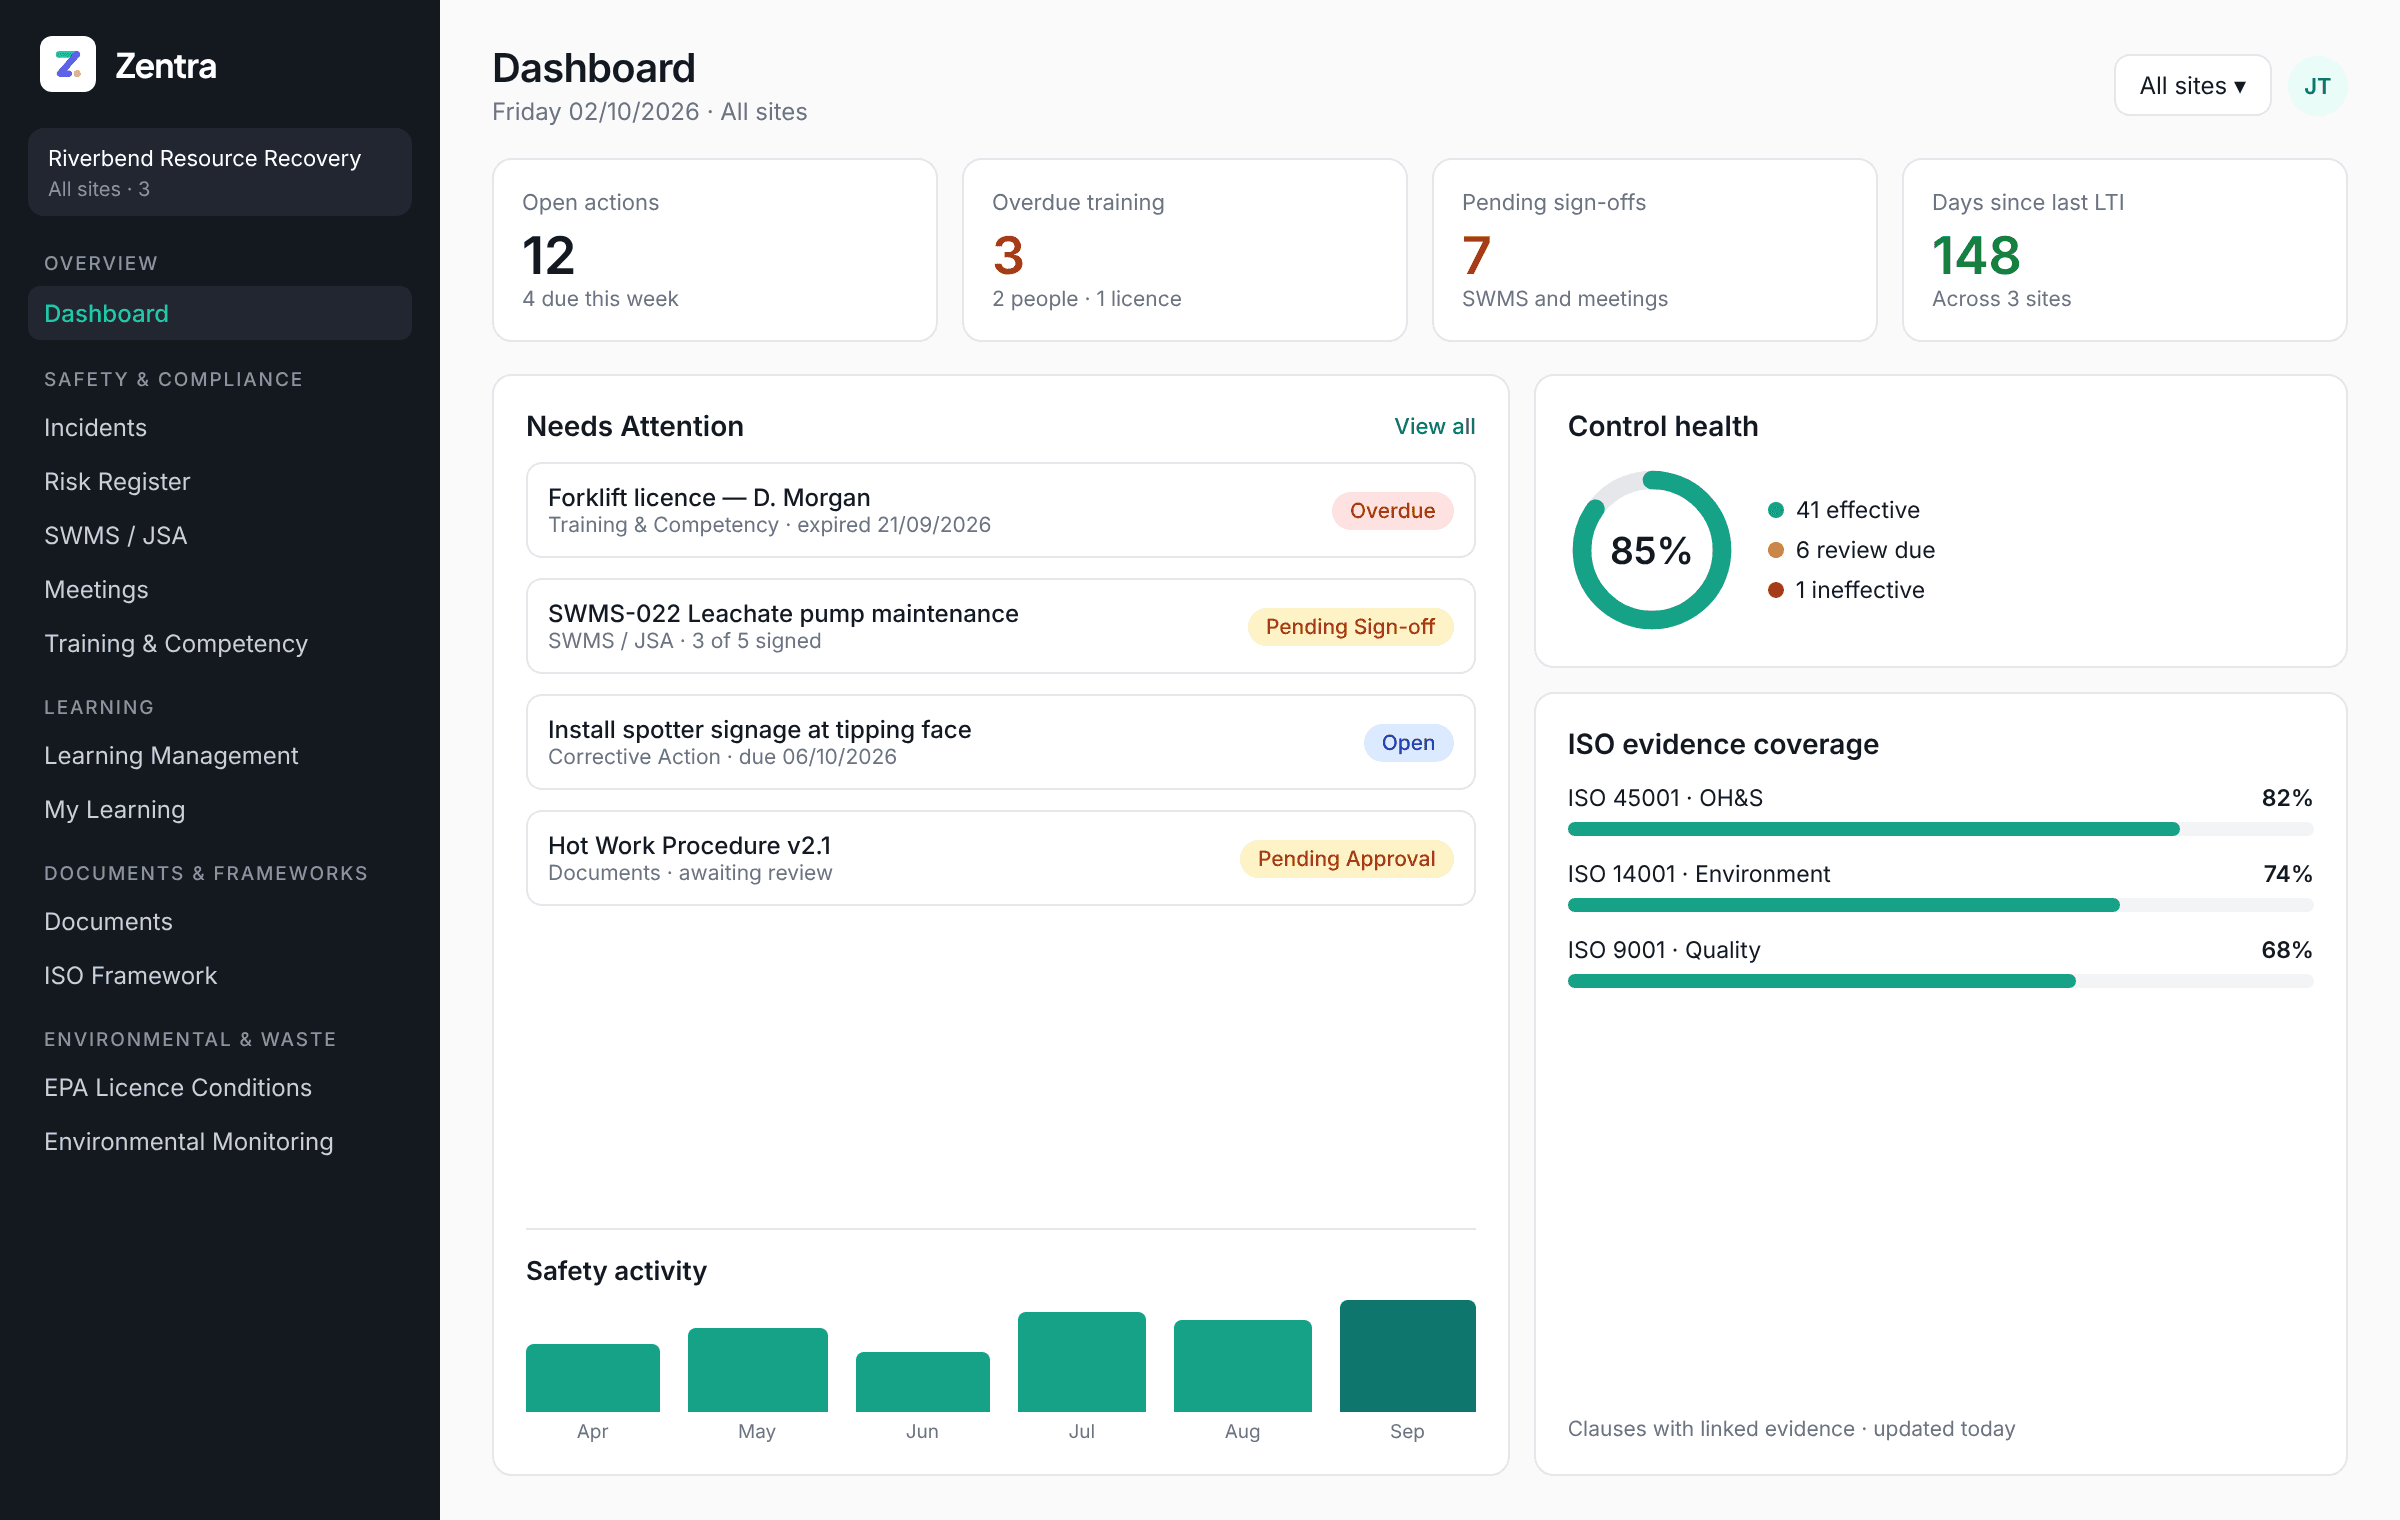Open the JT user avatar
This screenshot has height=1520, width=2400.
(x=2317, y=86)
